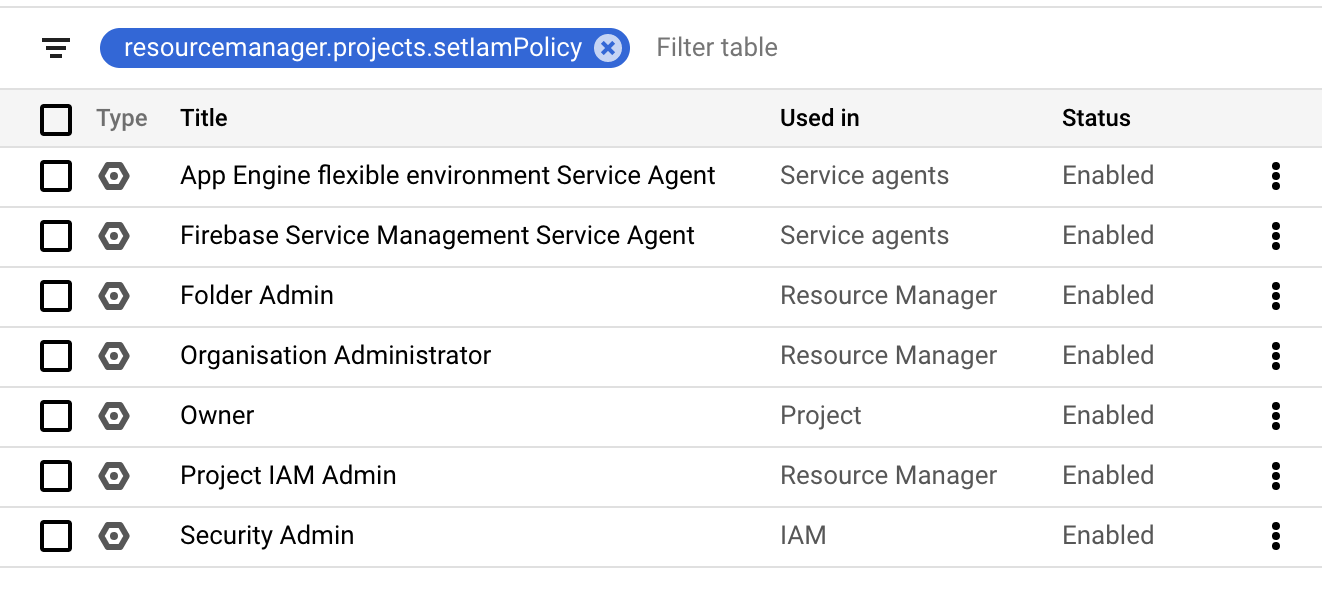Click role icon for App Engine Service Agent
Viewport: 1322px width, 592px height.
coord(114,177)
